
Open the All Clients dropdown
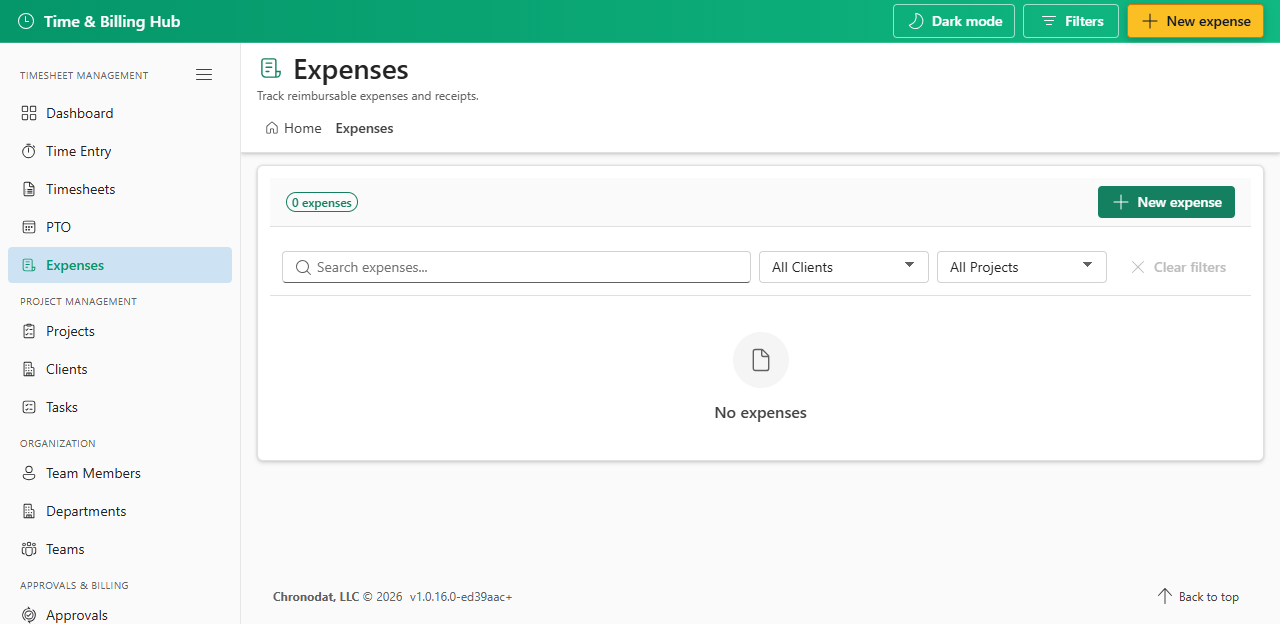(844, 267)
